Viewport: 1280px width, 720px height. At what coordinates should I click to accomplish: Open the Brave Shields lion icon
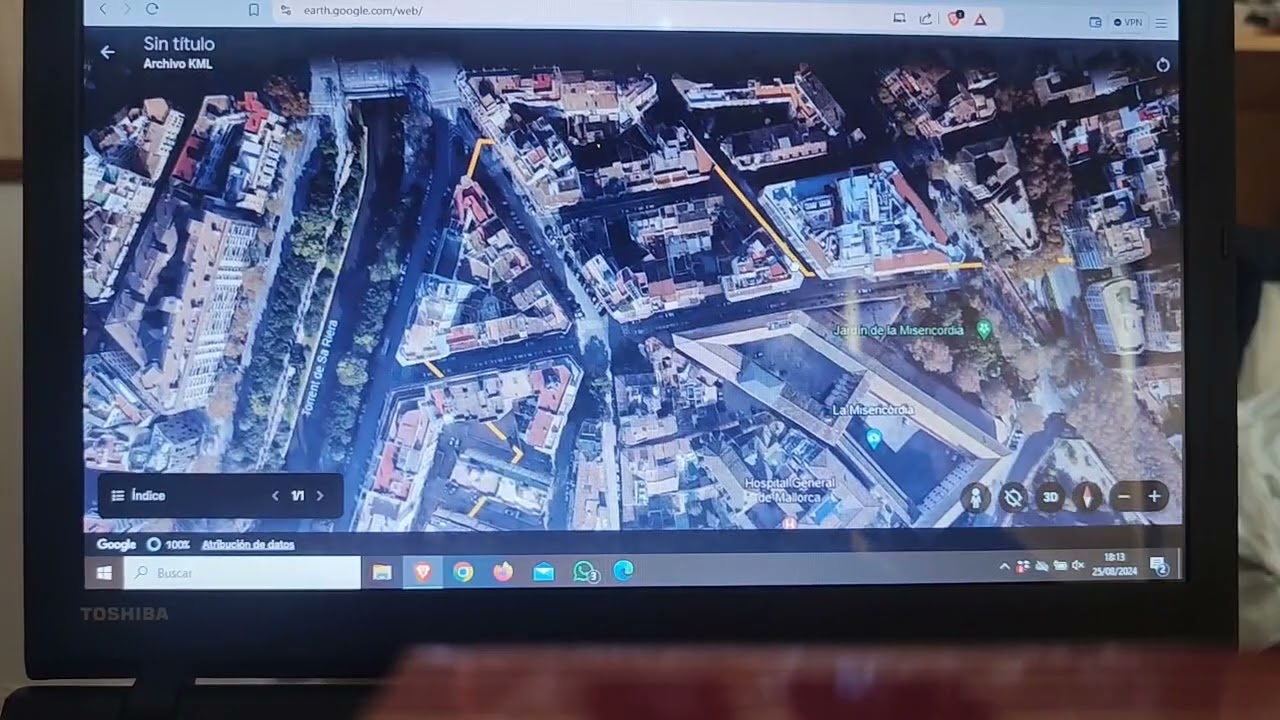[x=954, y=18]
